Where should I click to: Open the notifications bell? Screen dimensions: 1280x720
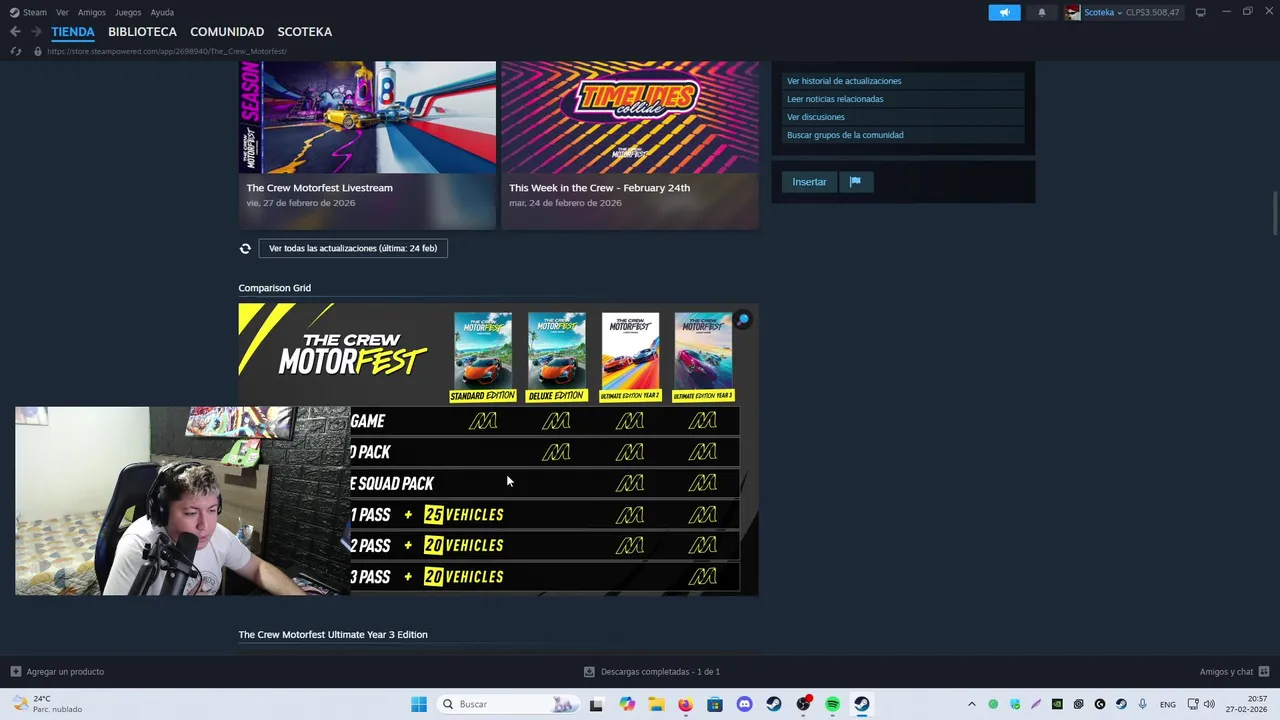1042,12
